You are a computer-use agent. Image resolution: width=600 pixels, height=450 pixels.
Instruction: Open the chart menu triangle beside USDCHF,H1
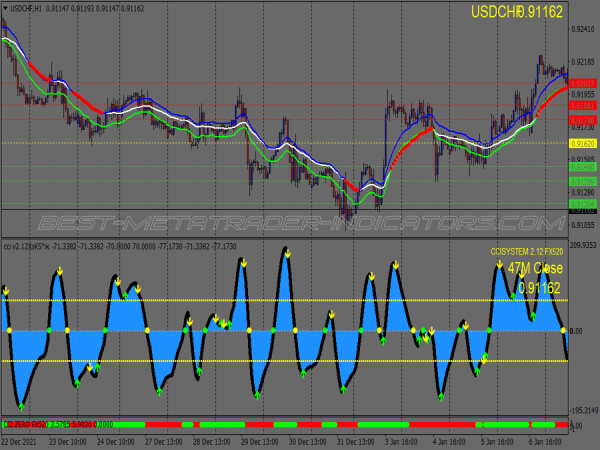pos(5,8)
